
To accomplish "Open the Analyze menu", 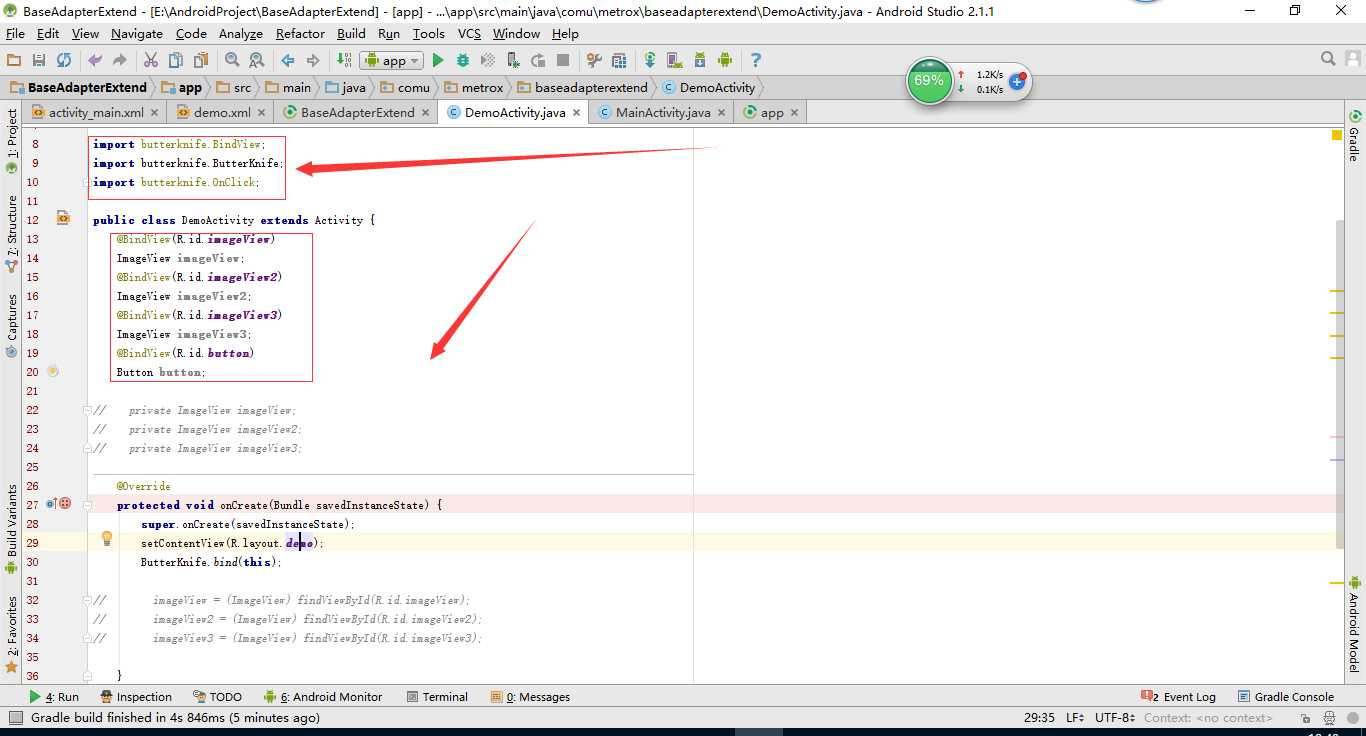I will click(240, 33).
